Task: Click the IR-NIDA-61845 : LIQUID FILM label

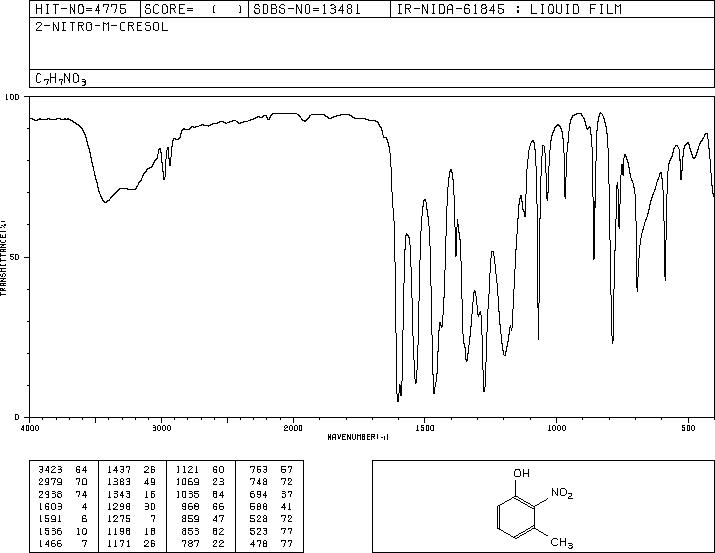Action: click(509, 9)
